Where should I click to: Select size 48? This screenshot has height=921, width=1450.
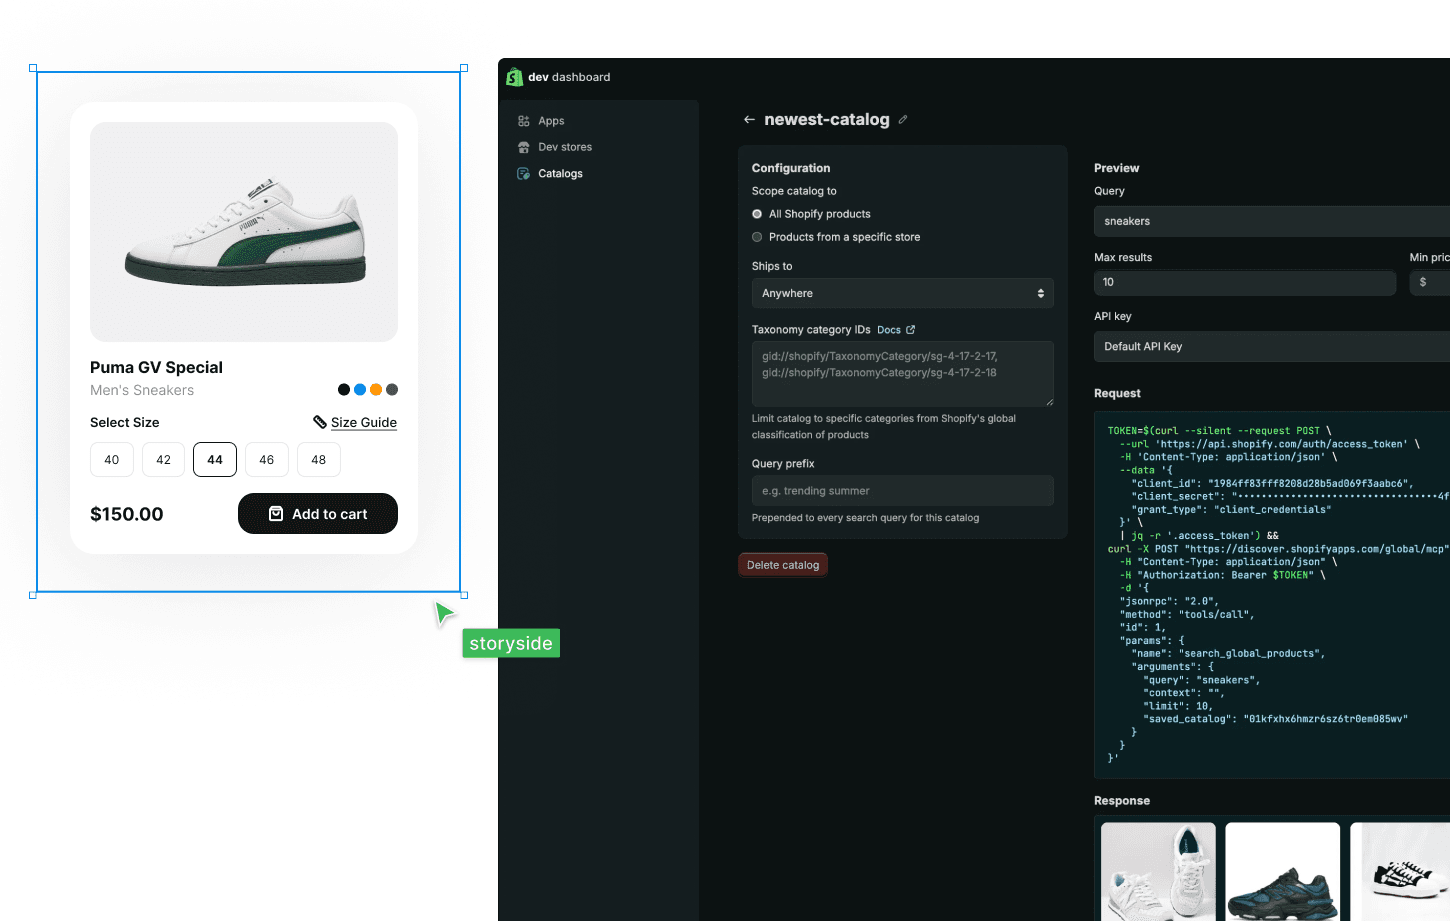pyautogui.click(x=319, y=460)
